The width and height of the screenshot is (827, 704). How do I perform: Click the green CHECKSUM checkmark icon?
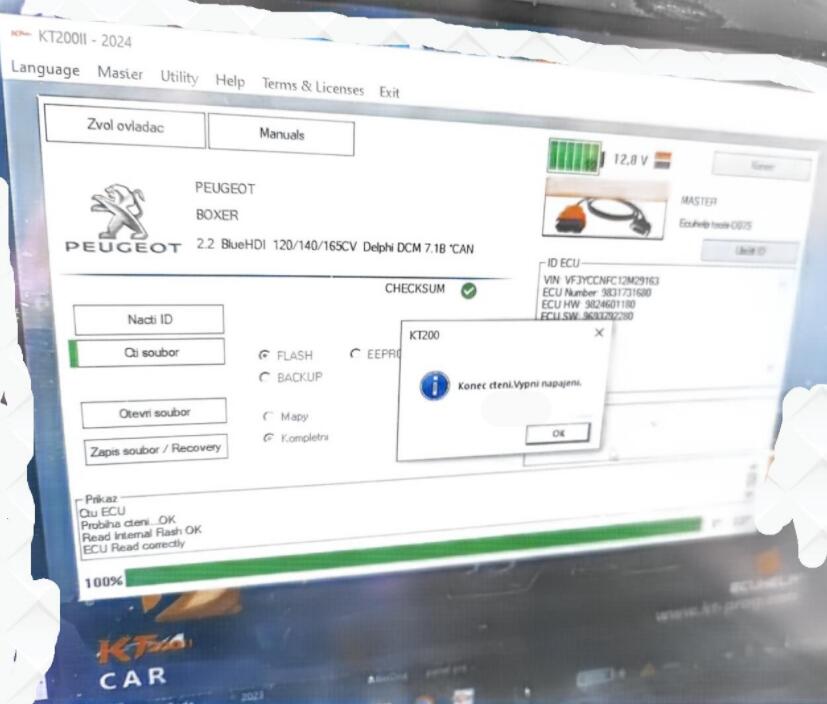tap(468, 291)
